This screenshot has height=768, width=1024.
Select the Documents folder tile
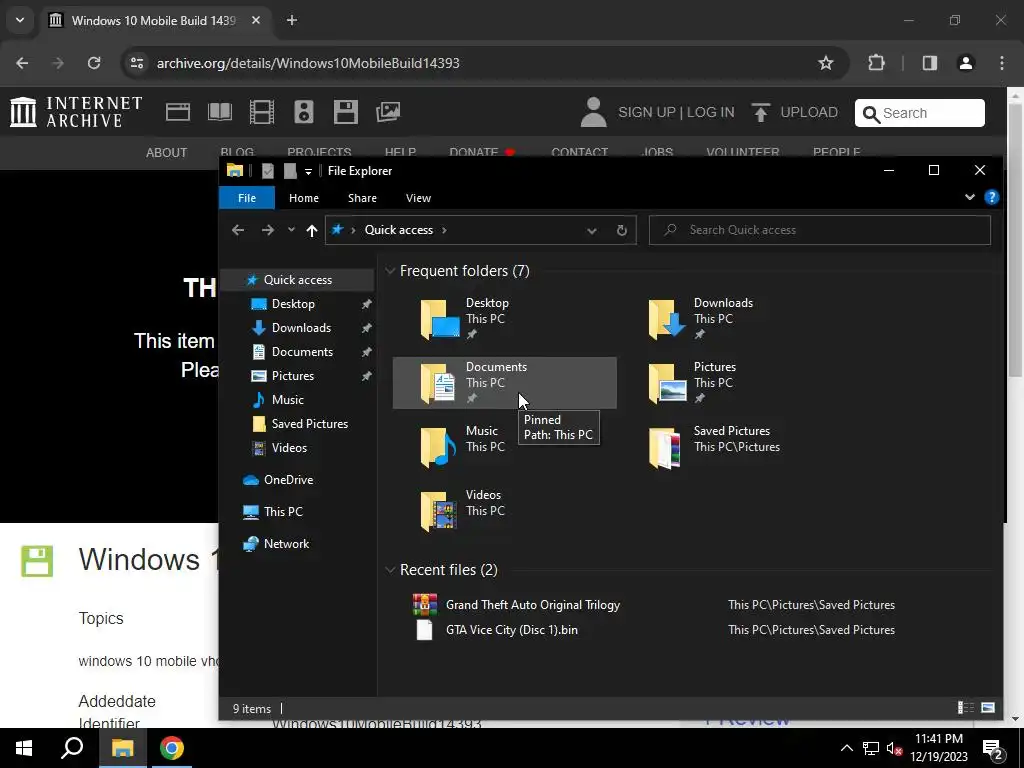tap(505, 383)
